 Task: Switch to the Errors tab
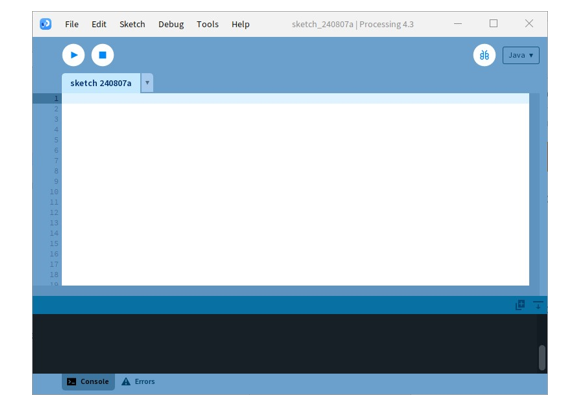click(138, 381)
